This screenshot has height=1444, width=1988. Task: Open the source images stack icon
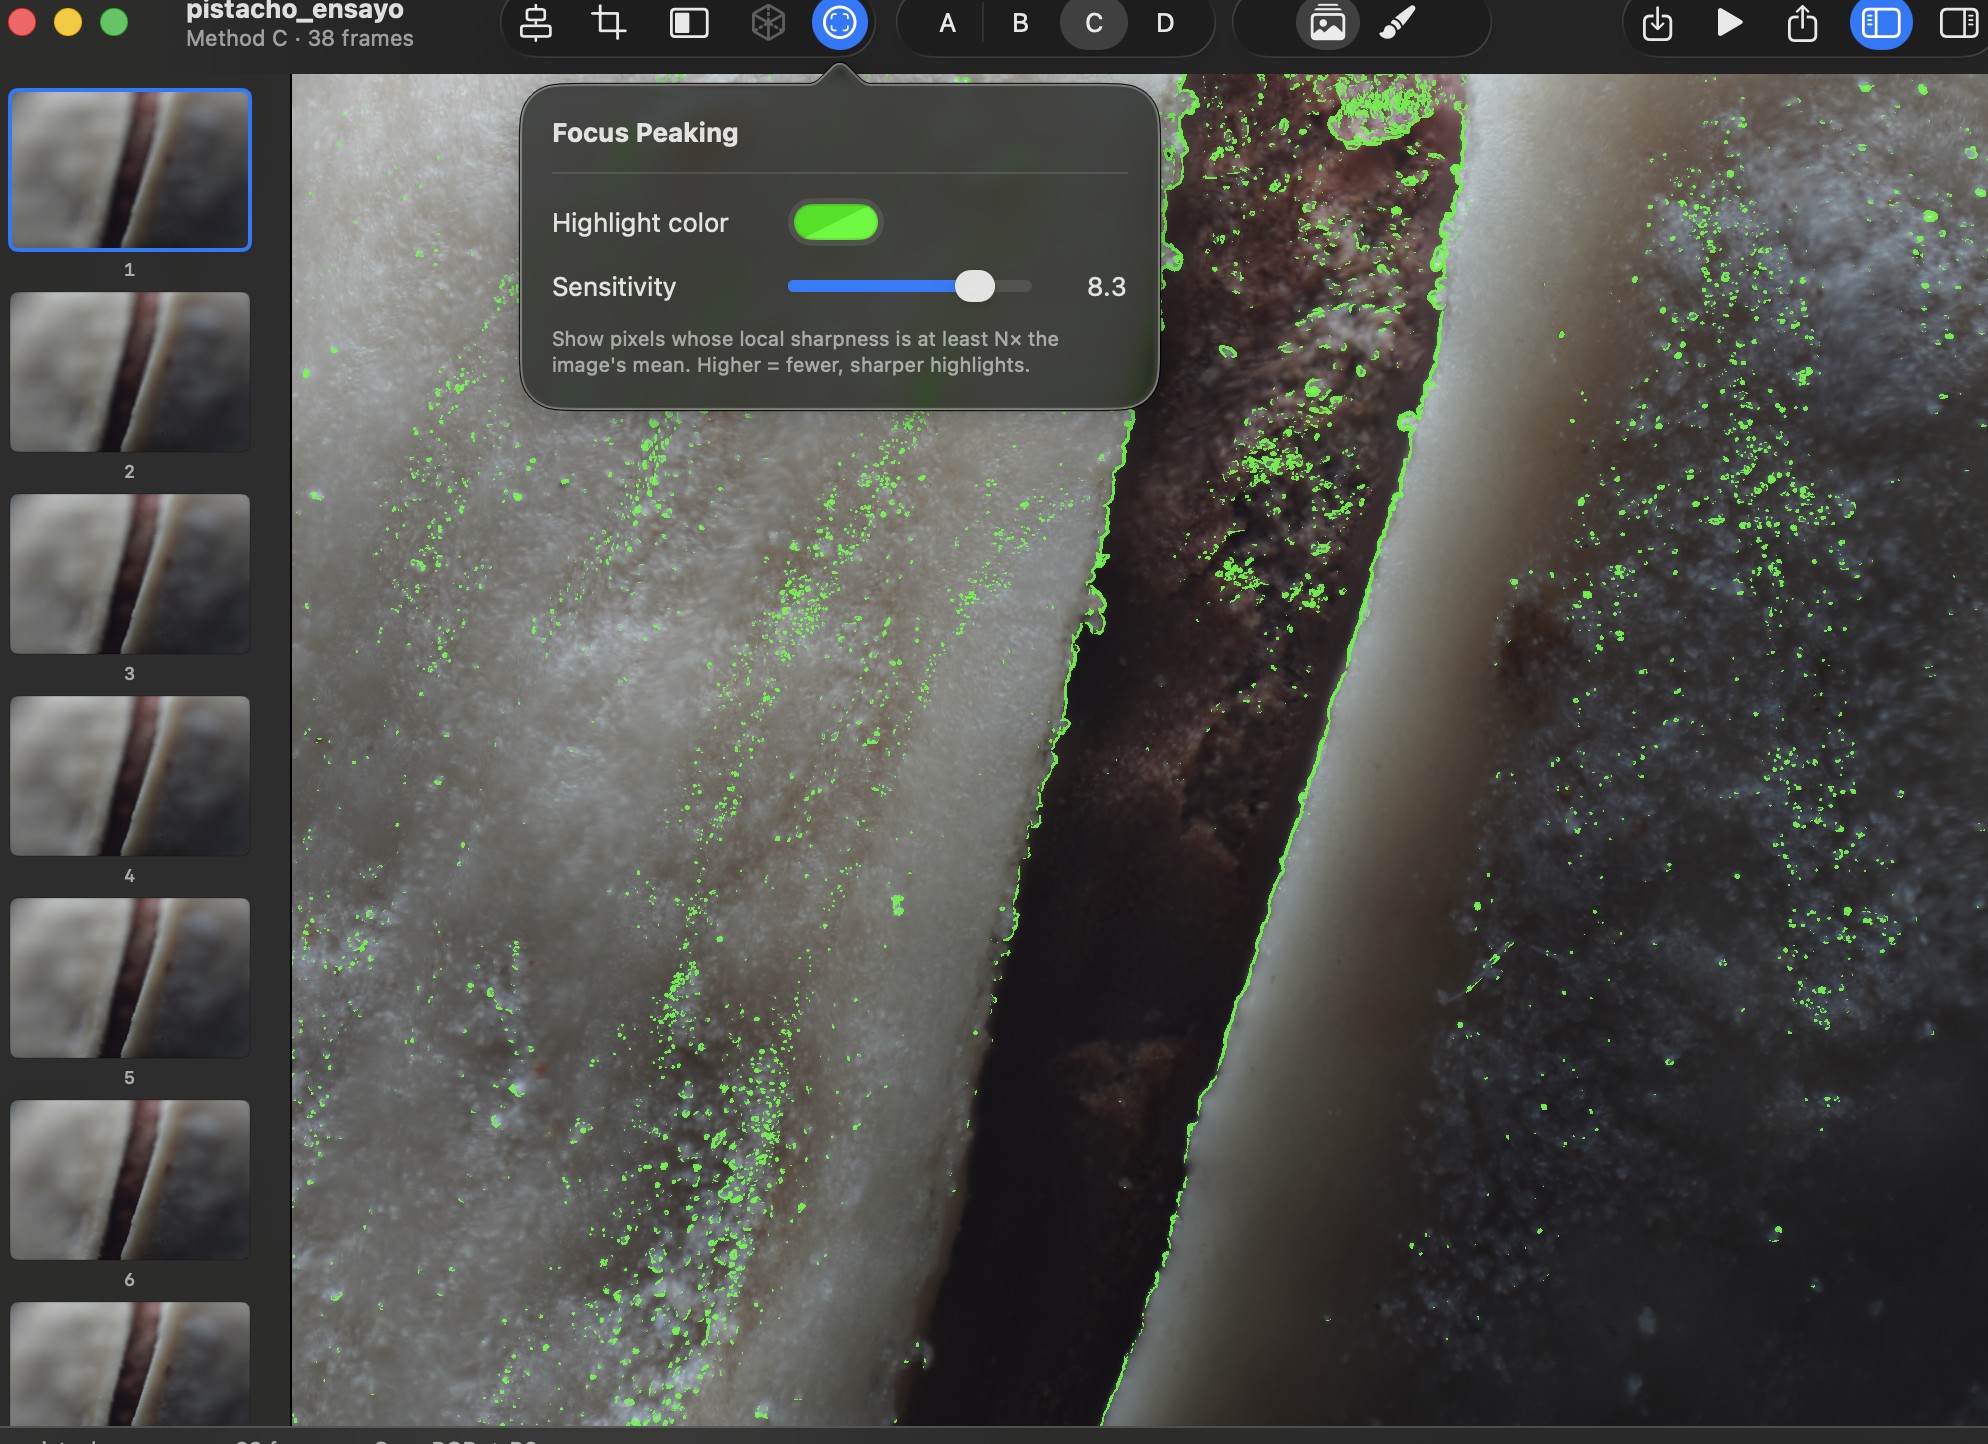[1327, 23]
